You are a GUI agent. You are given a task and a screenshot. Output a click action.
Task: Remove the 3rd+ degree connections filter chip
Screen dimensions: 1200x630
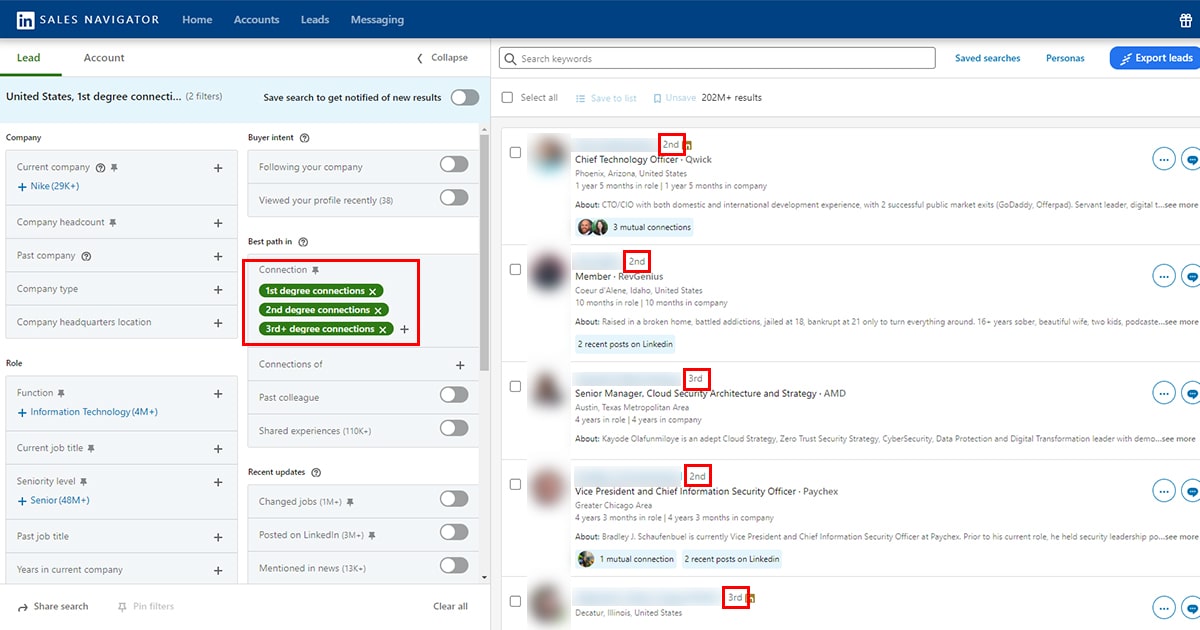[383, 329]
